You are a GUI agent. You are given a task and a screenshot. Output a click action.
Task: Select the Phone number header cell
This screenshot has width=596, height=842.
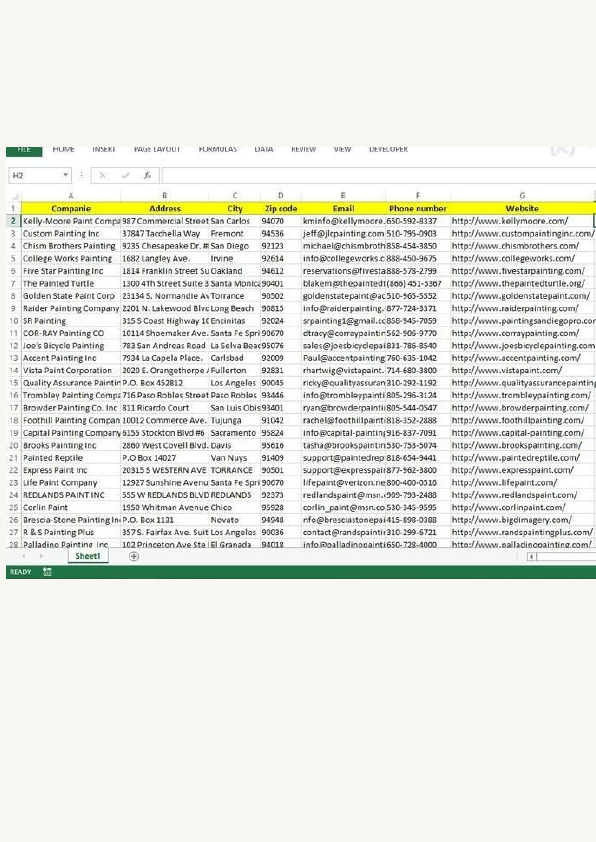[418, 208]
